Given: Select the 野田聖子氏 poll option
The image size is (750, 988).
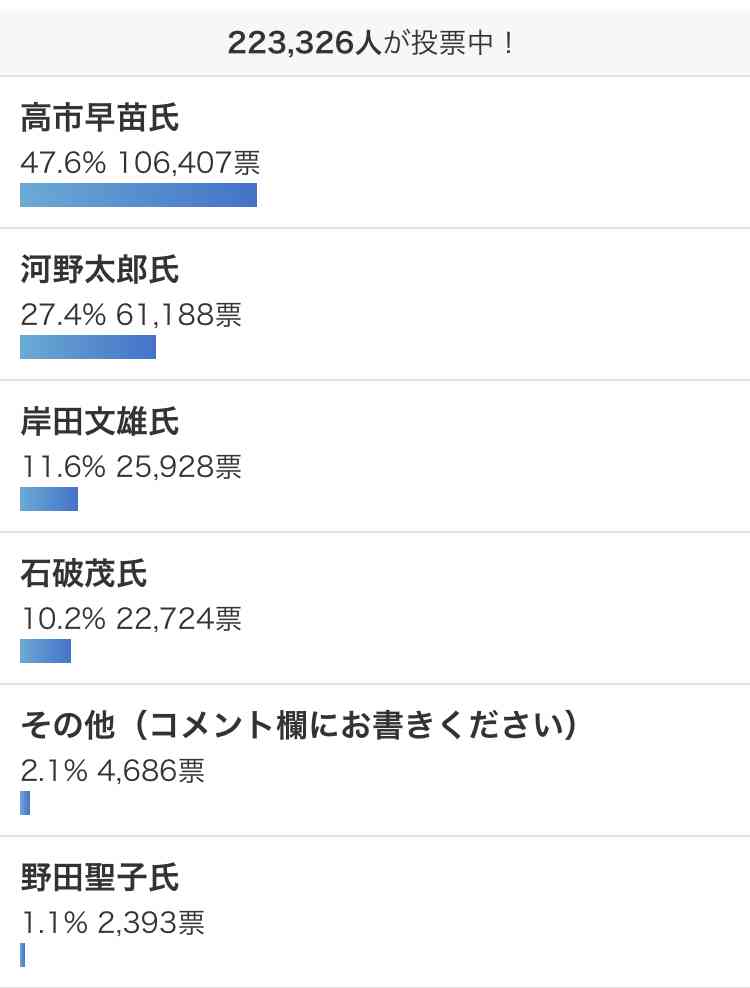Looking at the screenshot, I should (100, 879).
